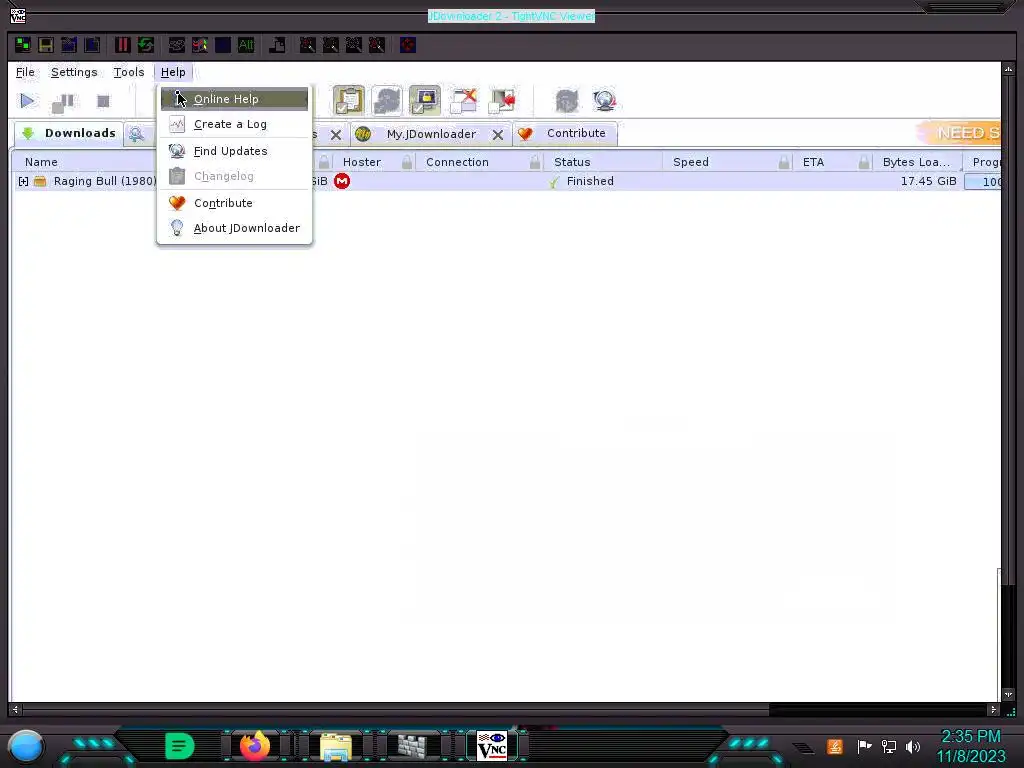The image size is (1024, 768).
Task: Toggle the green Alt key icon in VNC toolbar
Action: point(246,45)
